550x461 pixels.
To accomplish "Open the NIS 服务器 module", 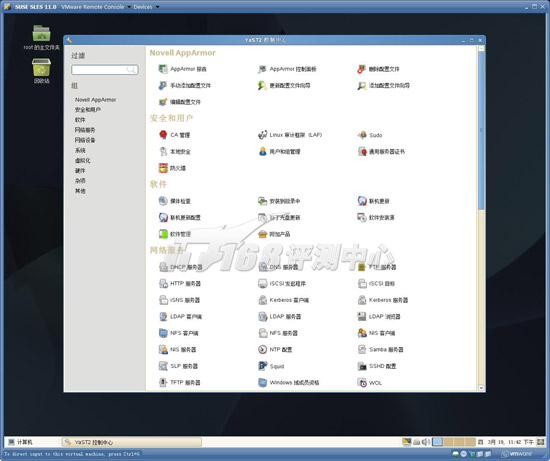I will coord(177,349).
